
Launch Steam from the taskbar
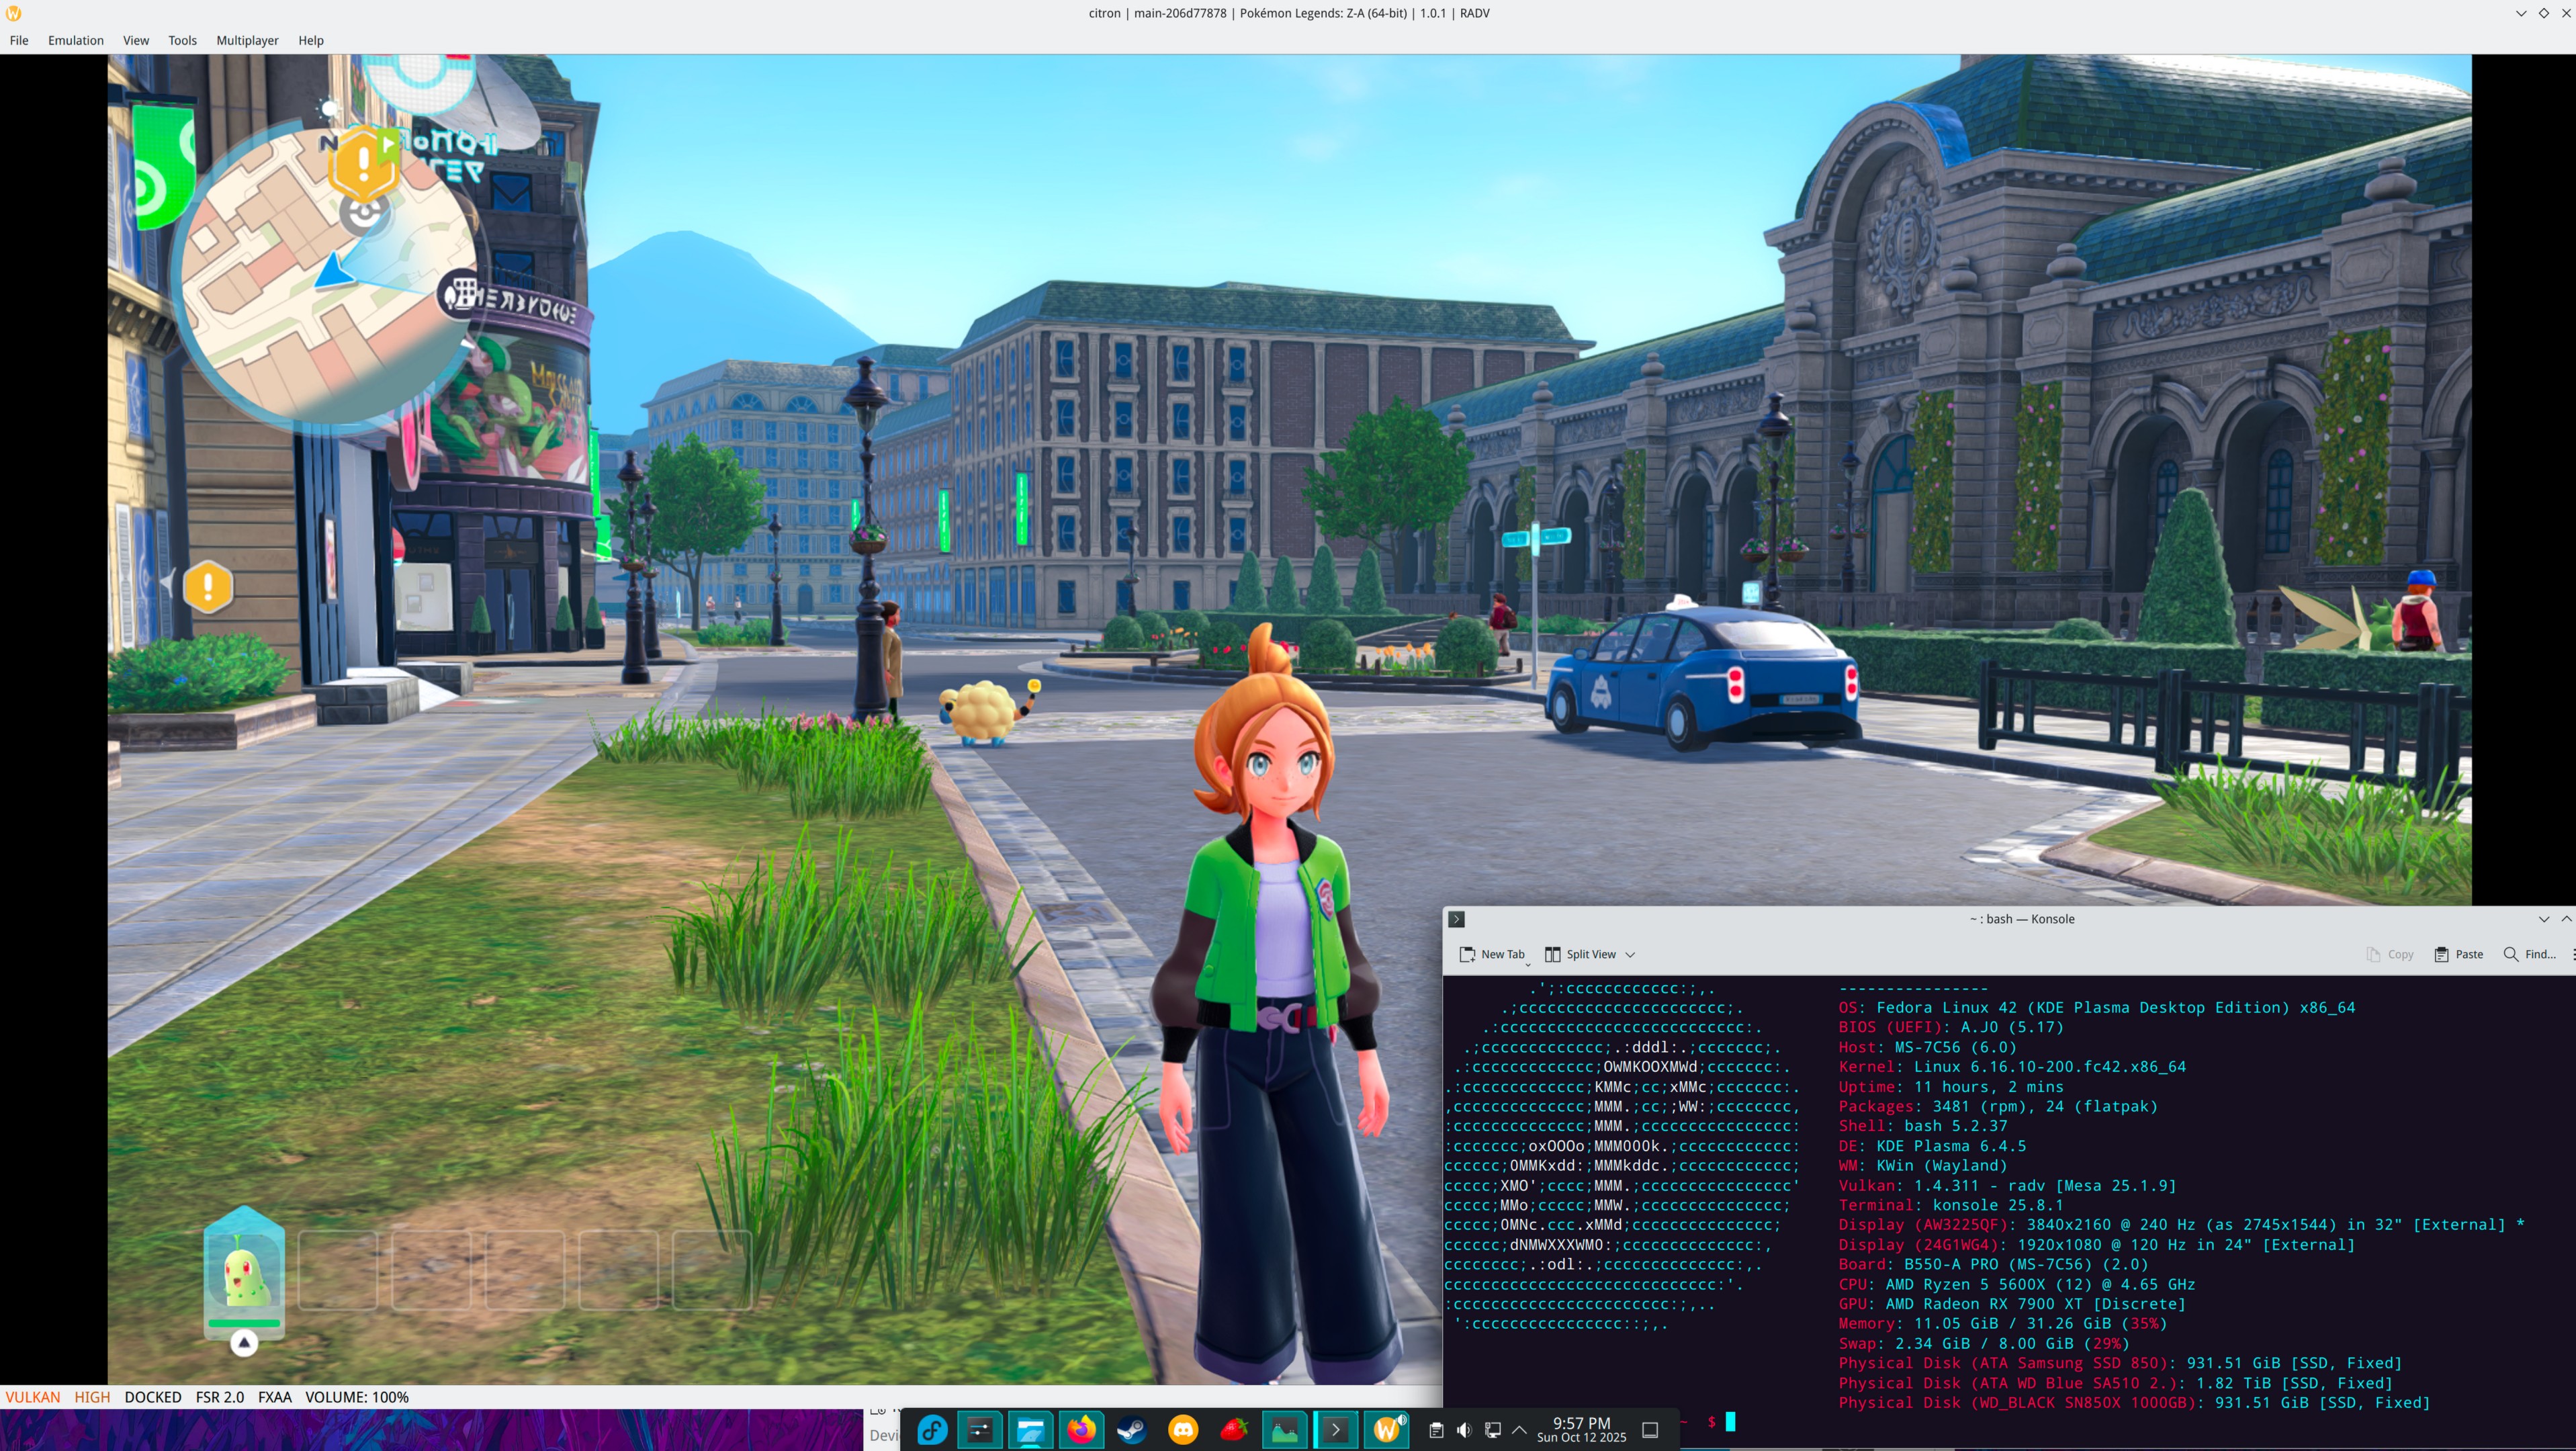click(x=1132, y=1430)
